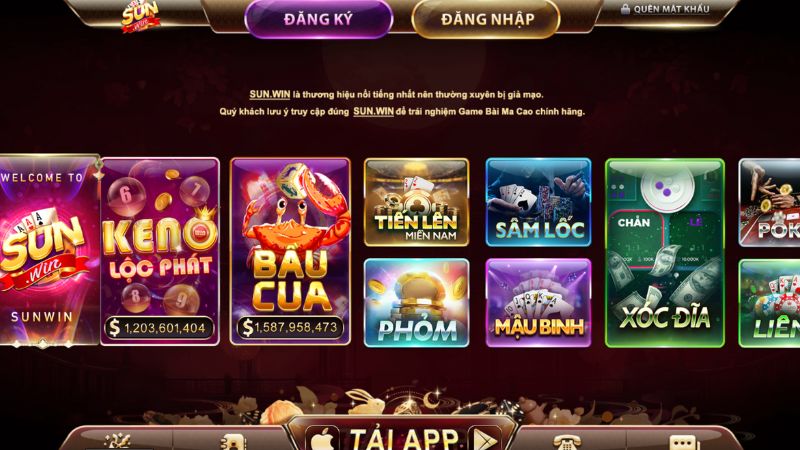Click the Đăng Ký register button
This screenshot has height=450, width=800.
(x=318, y=19)
